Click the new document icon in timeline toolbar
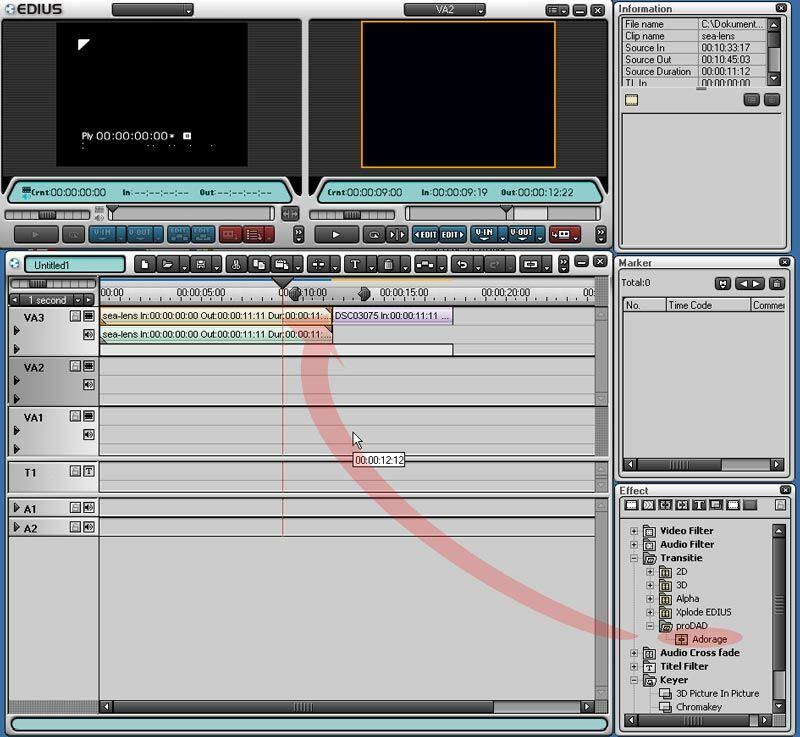800x737 pixels. [x=145, y=264]
